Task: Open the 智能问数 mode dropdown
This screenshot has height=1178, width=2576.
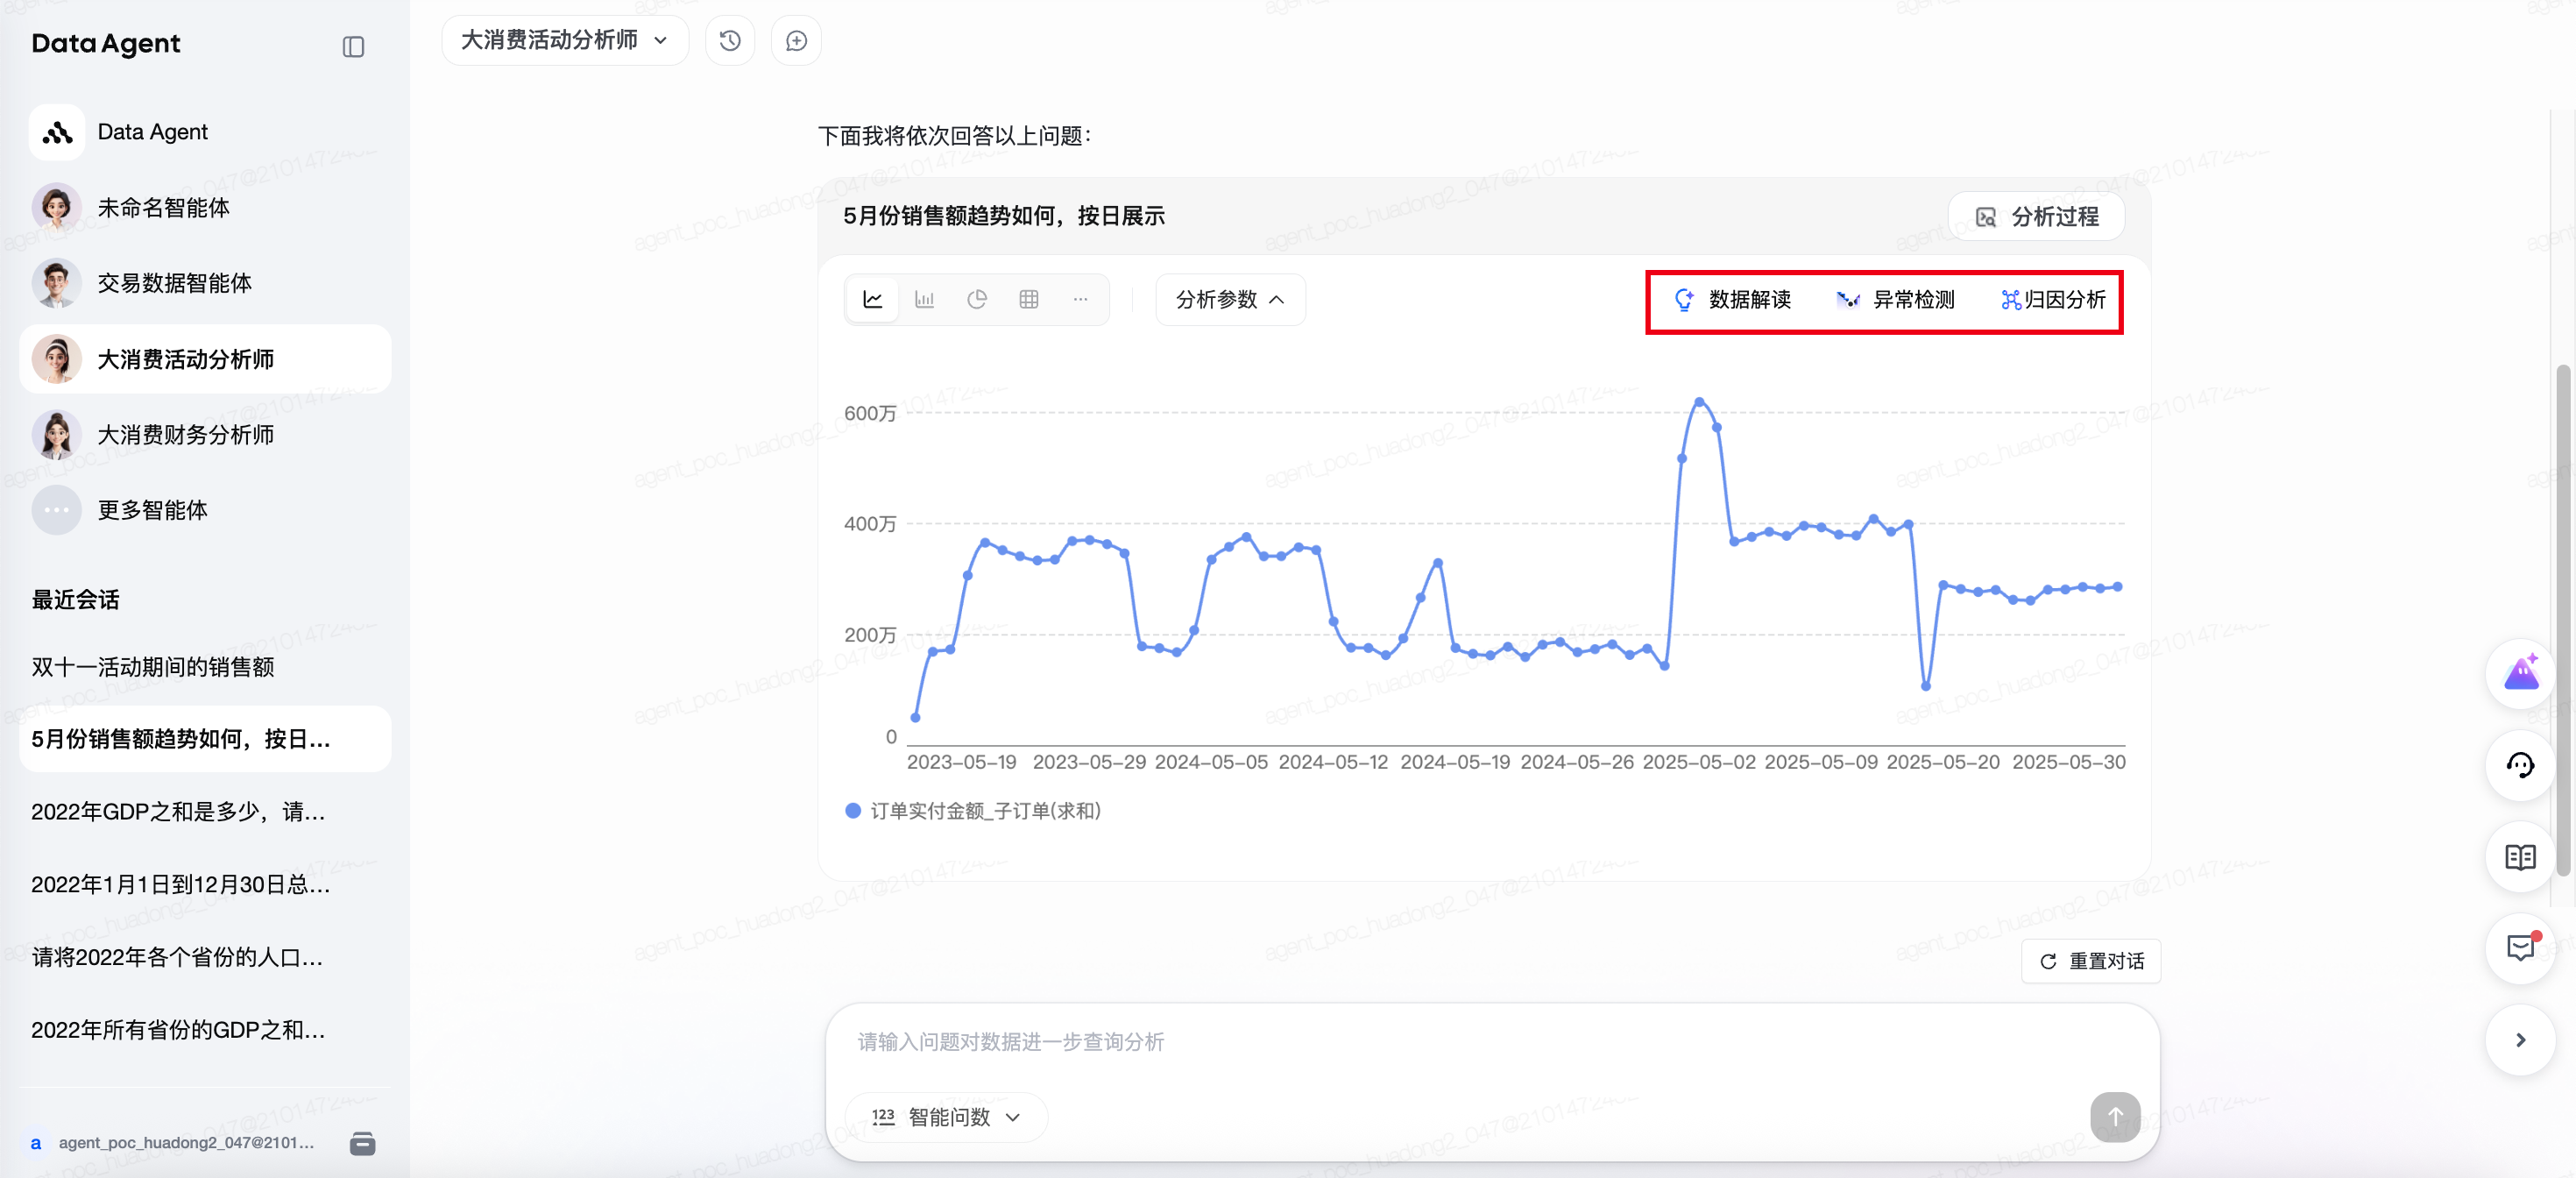Action: [x=946, y=1116]
